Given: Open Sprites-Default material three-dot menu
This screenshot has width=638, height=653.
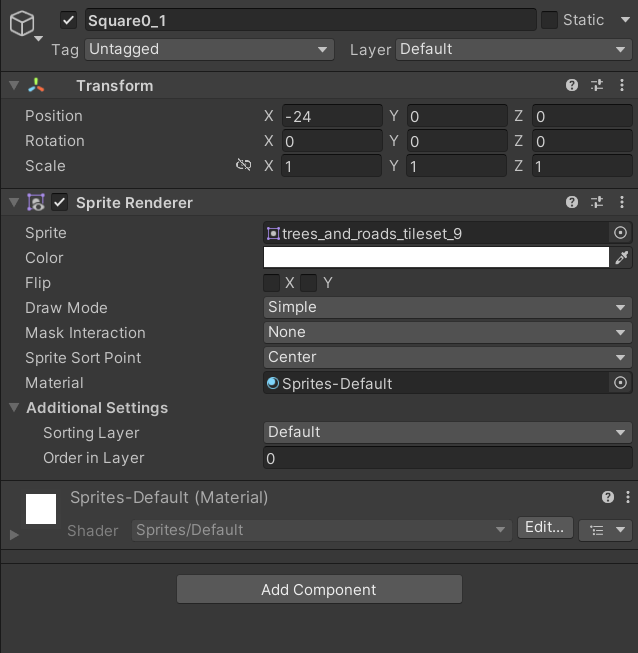Looking at the screenshot, I should click(x=628, y=497).
